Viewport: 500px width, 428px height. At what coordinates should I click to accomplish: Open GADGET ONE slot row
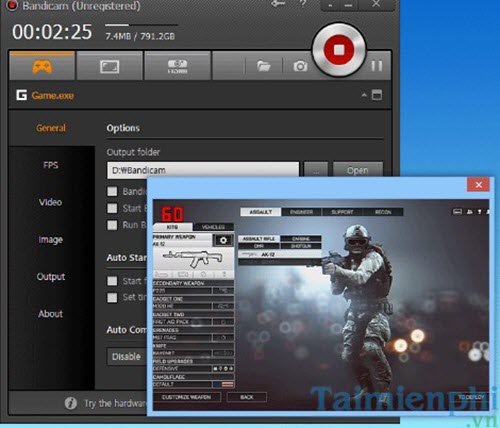click(193, 302)
